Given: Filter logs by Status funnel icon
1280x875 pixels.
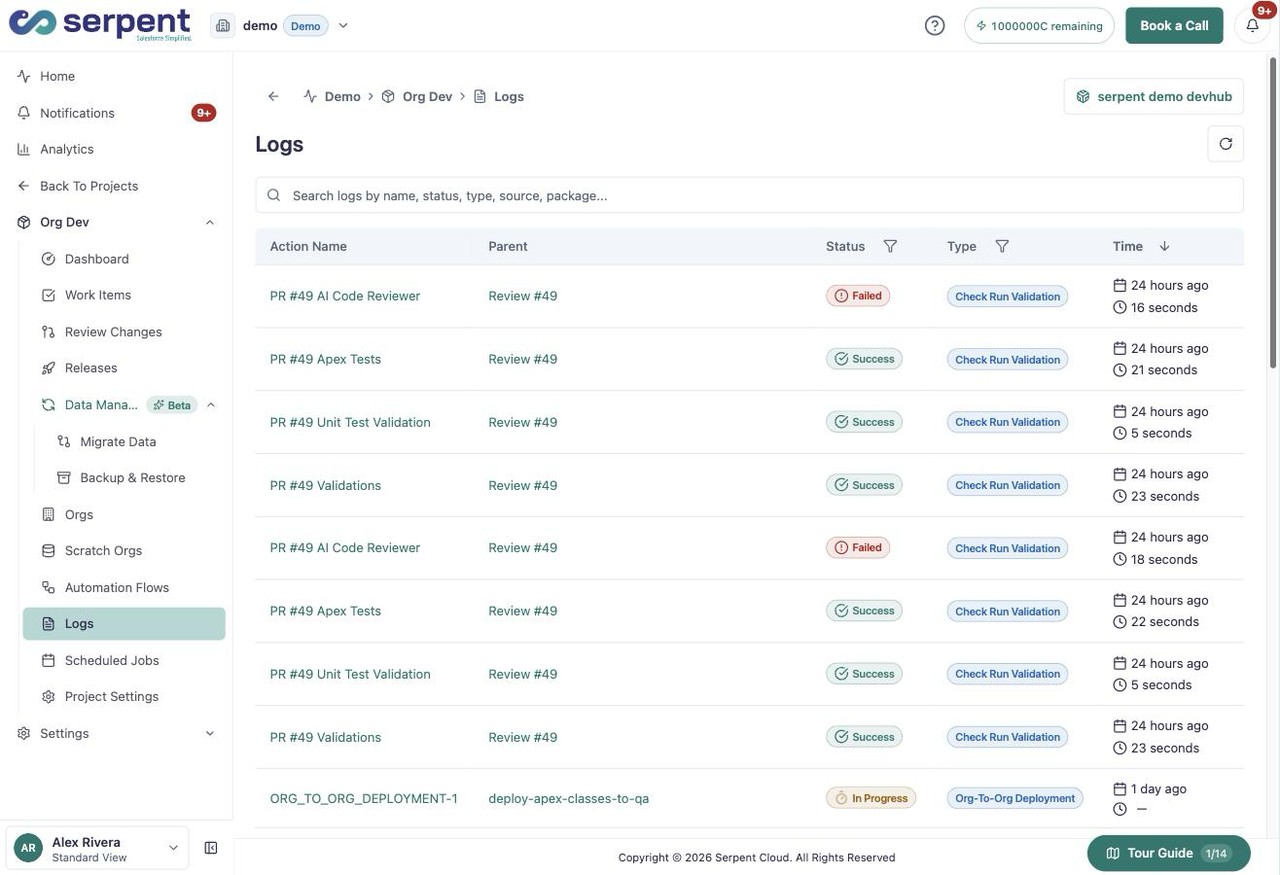Looking at the screenshot, I should click(x=890, y=246).
